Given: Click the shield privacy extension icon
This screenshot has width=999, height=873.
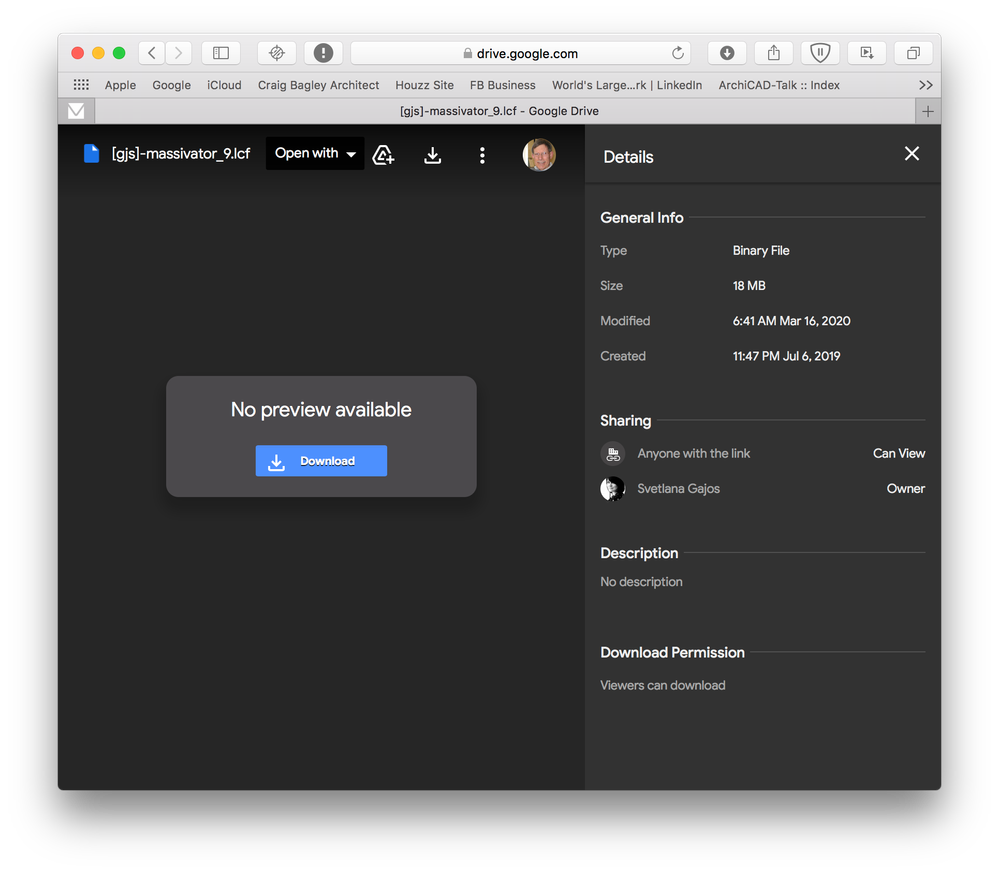Looking at the screenshot, I should 820,53.
